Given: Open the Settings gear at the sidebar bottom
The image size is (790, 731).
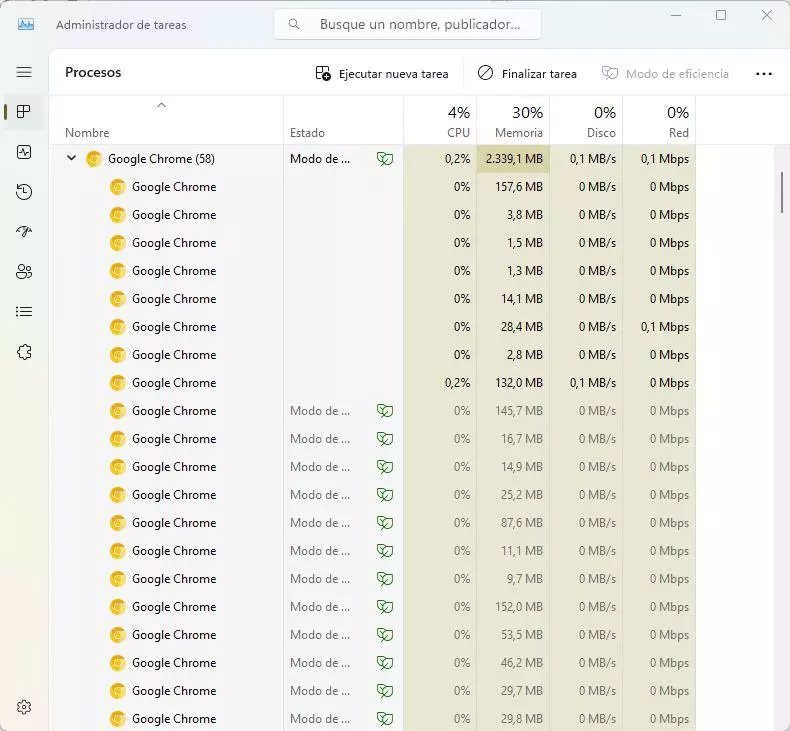Looking at the screenshot, I should point(24,707).
